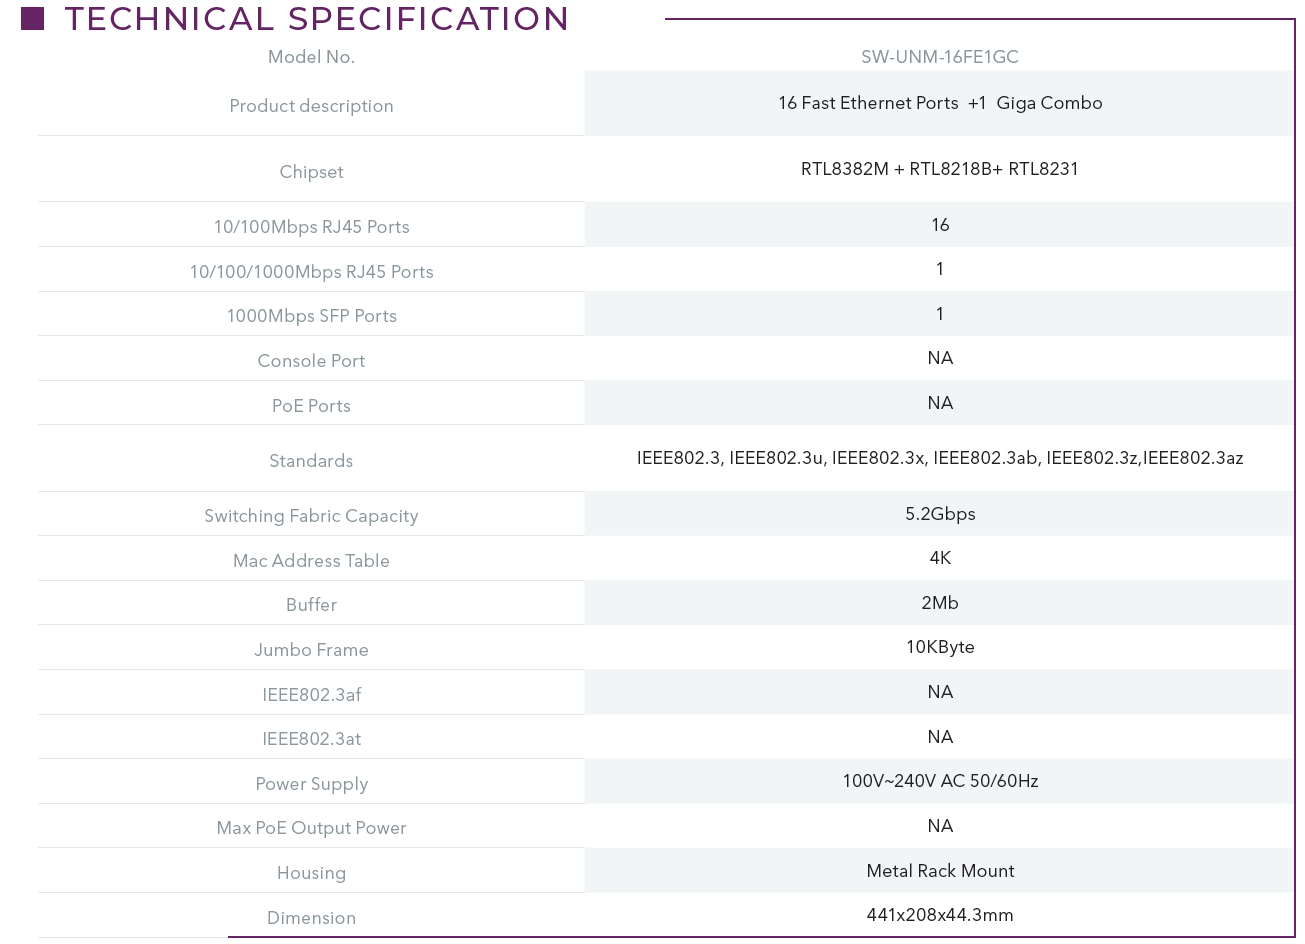Screen dimensions: 1305x944
Task: Click the 5.2Gbps switching capacity value
Action: pyautogui.click(x=940, y=514)
